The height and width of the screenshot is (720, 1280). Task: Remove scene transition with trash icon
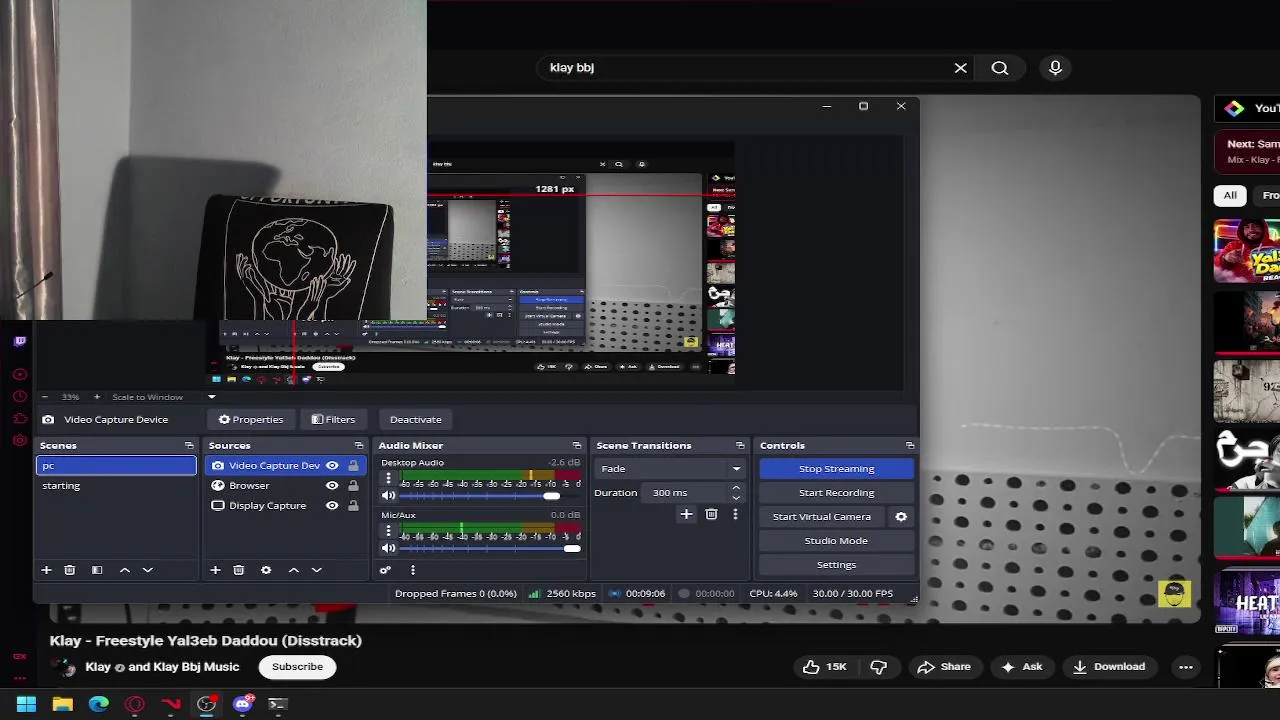(x=711, y=514)
